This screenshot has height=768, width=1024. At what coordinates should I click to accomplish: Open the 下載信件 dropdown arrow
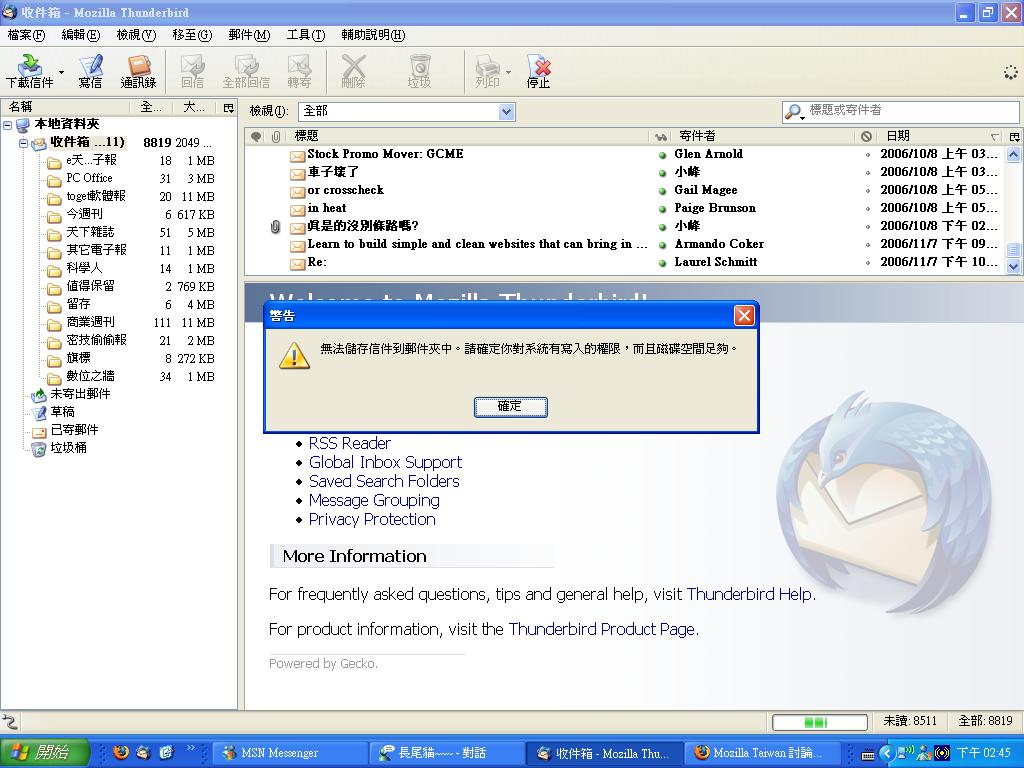pos(61,72)
